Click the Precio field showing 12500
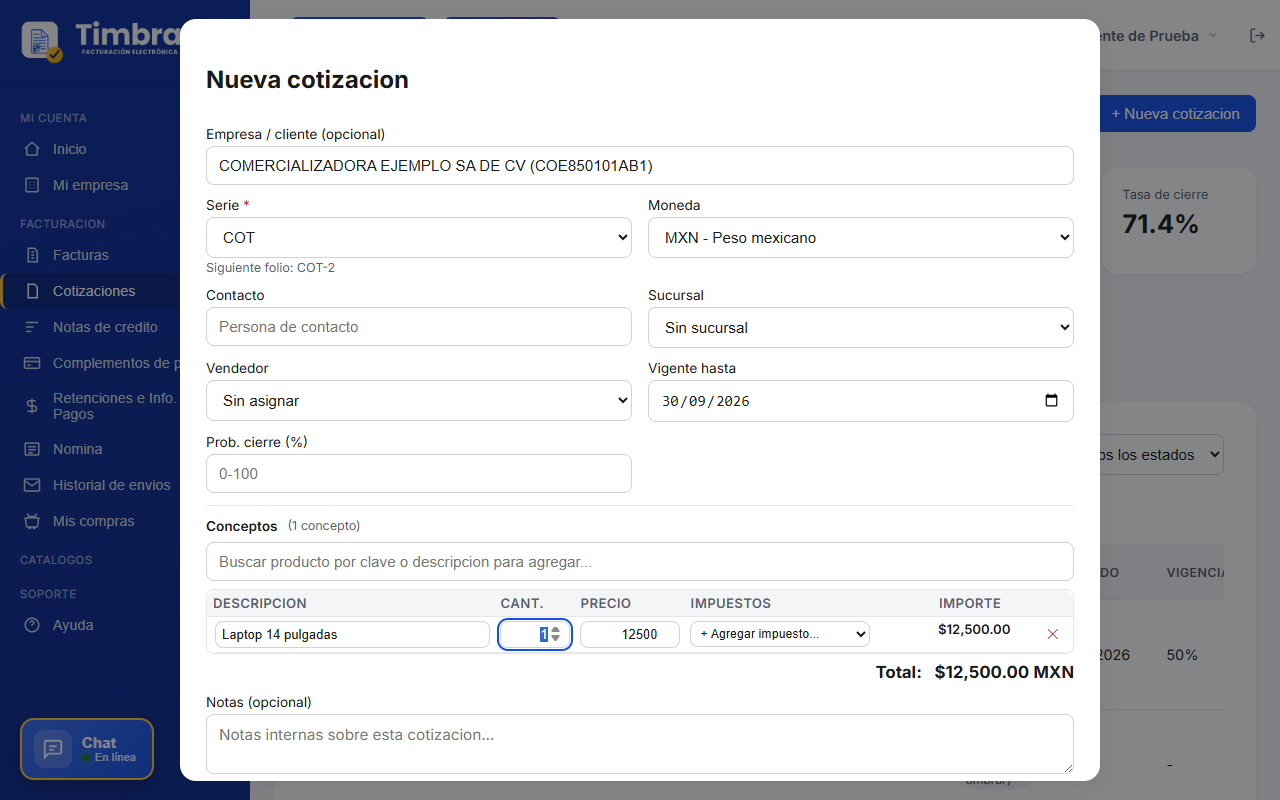 pyautogui.click(x=630, y=634)
